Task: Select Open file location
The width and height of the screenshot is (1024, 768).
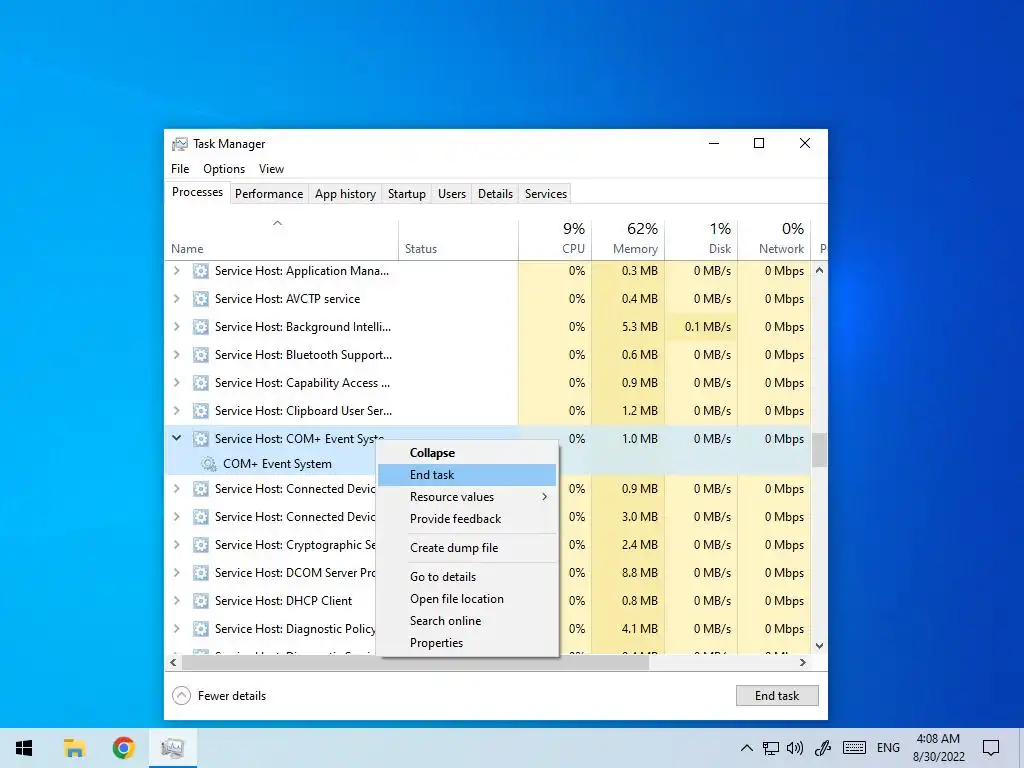Action: 467,599
